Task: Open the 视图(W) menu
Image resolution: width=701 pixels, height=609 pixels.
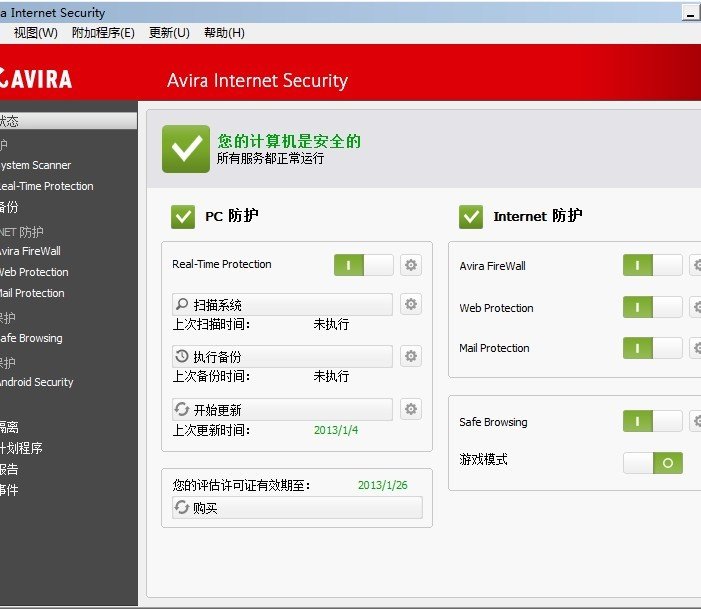Action: click(x=35, y=33)
